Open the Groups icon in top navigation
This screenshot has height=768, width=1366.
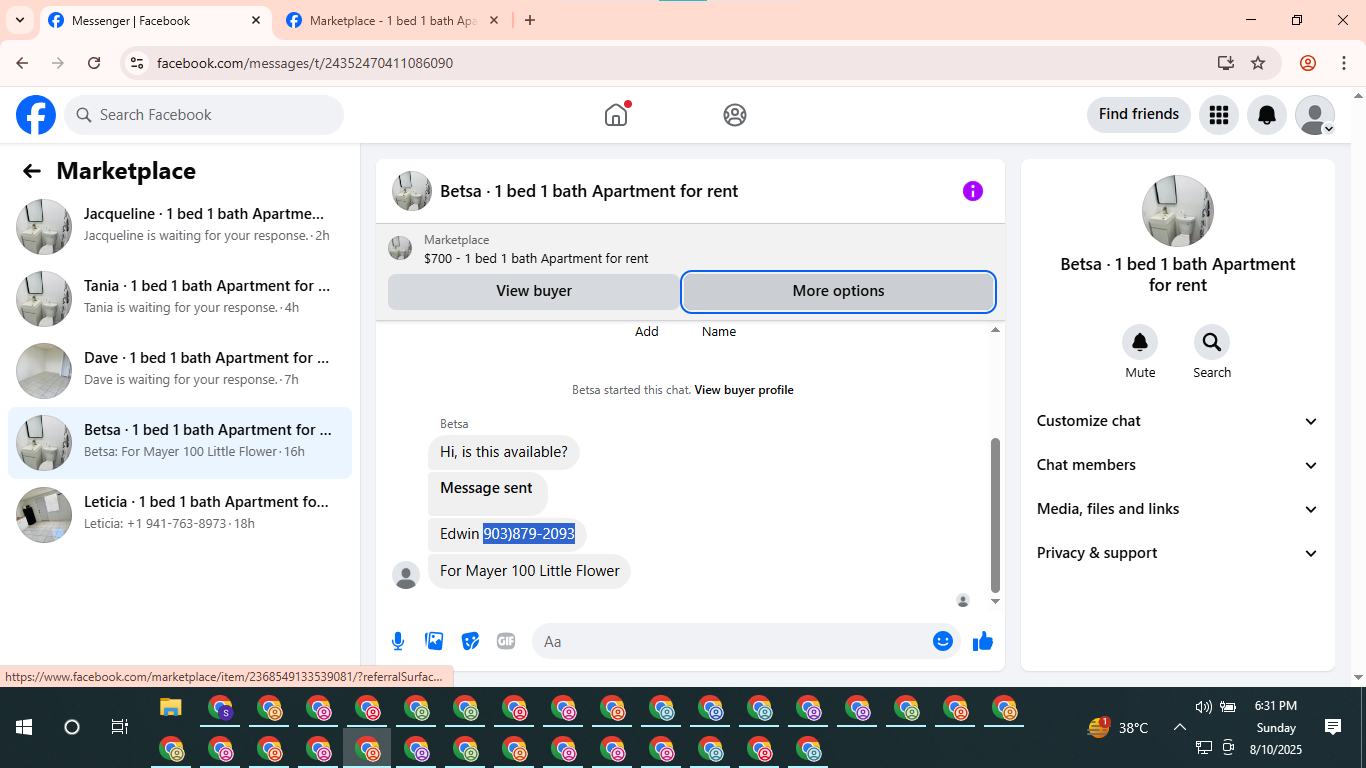coord(735,115)
